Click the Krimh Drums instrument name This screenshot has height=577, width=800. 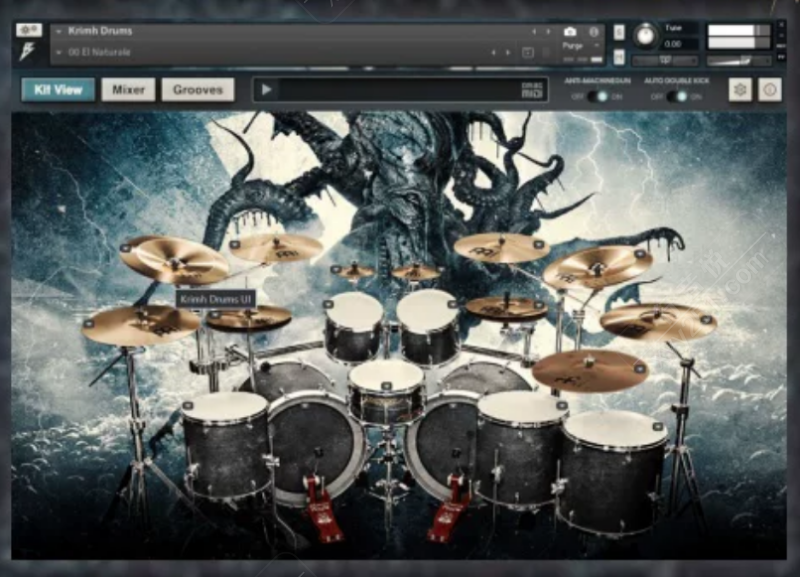[100, 31]
